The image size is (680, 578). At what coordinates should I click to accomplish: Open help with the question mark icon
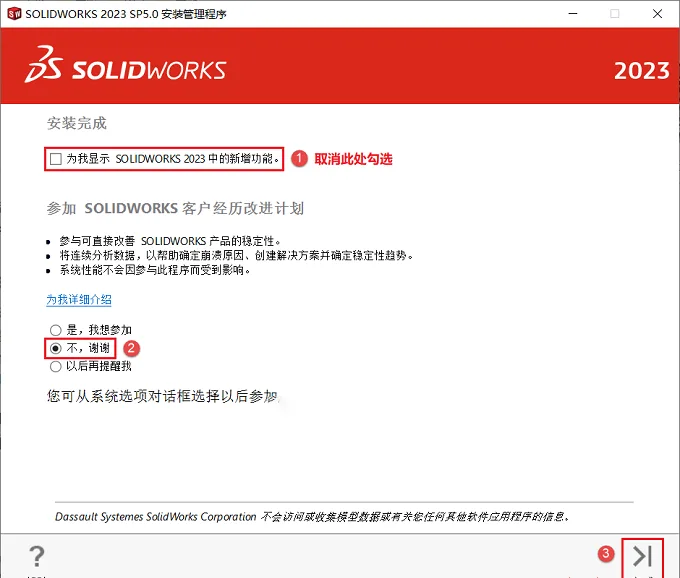pyautogui.click(x=37, y=556)
